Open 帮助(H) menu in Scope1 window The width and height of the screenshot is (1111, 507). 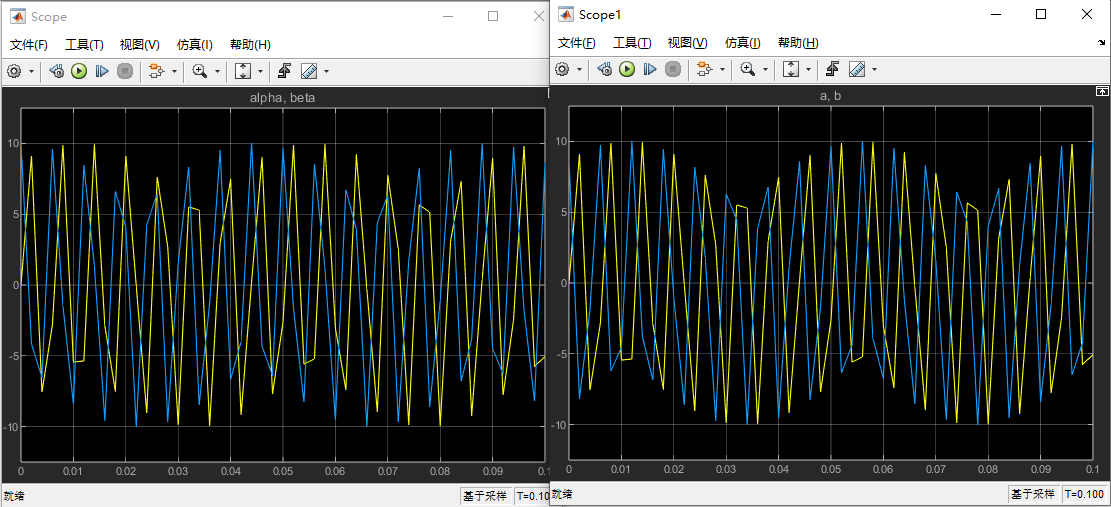pos(798,42)
